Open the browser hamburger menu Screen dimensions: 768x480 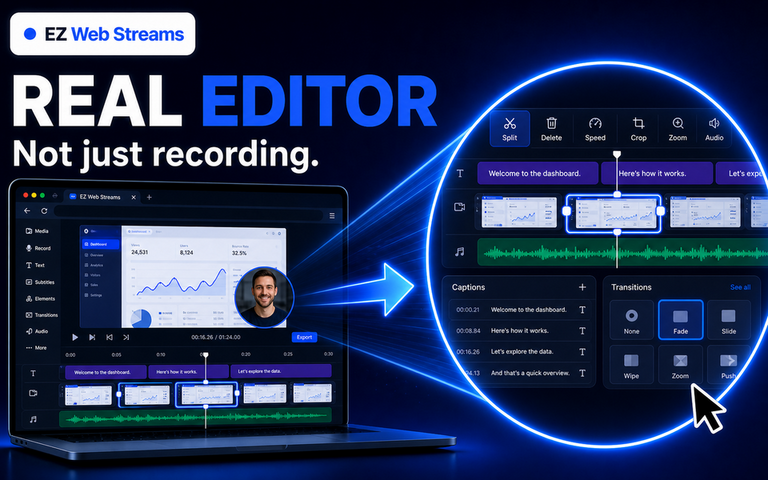(332, 215)
